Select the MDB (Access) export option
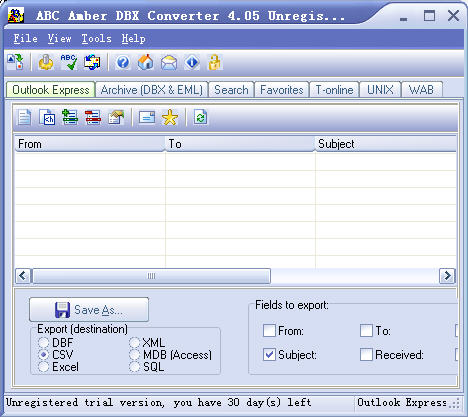The height and width of the screenshot is (417, 468). [x=134, y=355]
